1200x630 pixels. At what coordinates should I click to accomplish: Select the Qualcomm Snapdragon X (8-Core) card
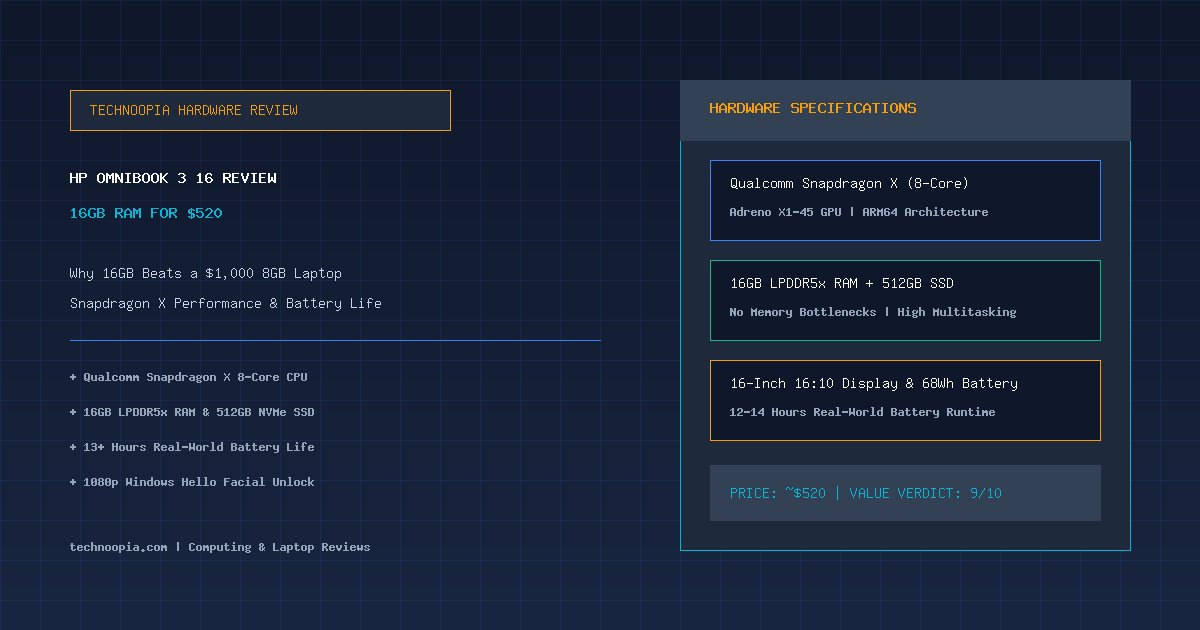click(905, 200)
